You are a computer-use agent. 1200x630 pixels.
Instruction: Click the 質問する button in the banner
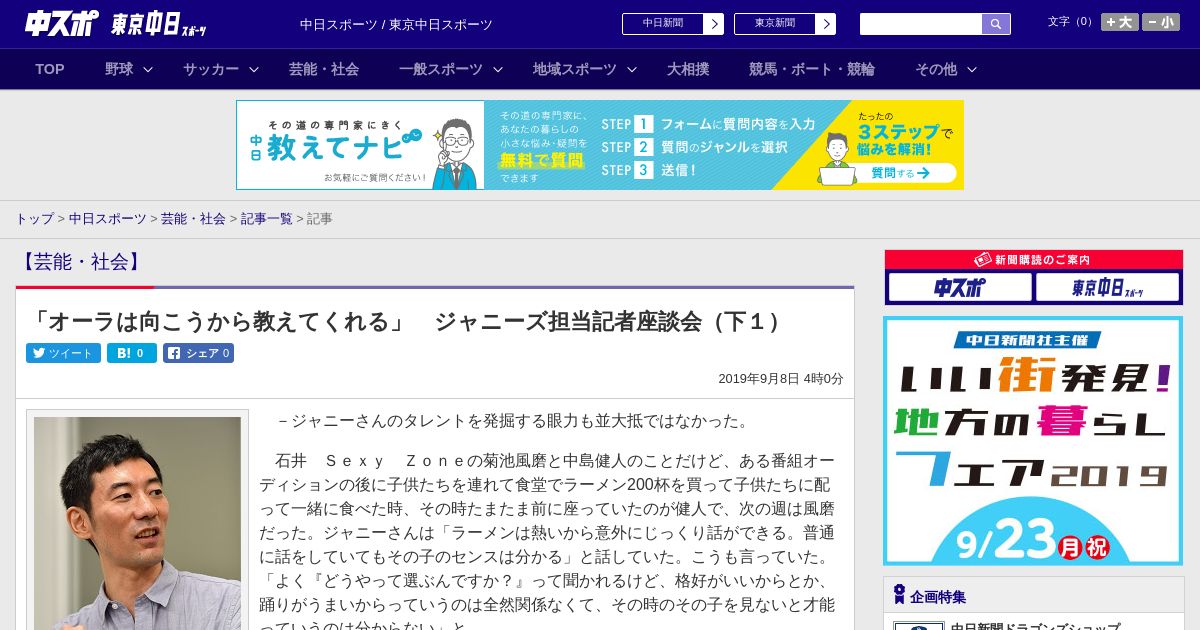tap(900, 173)
